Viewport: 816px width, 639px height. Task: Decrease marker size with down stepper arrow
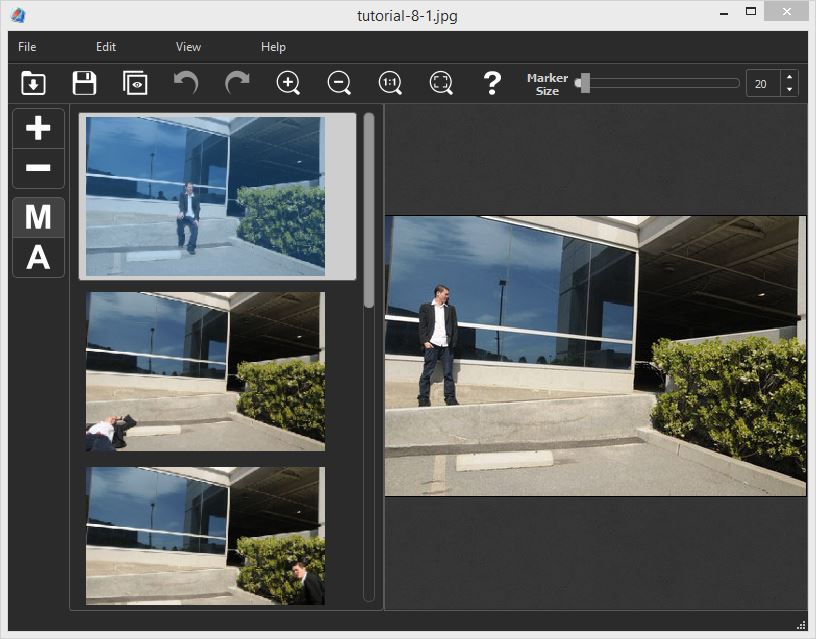791,90
